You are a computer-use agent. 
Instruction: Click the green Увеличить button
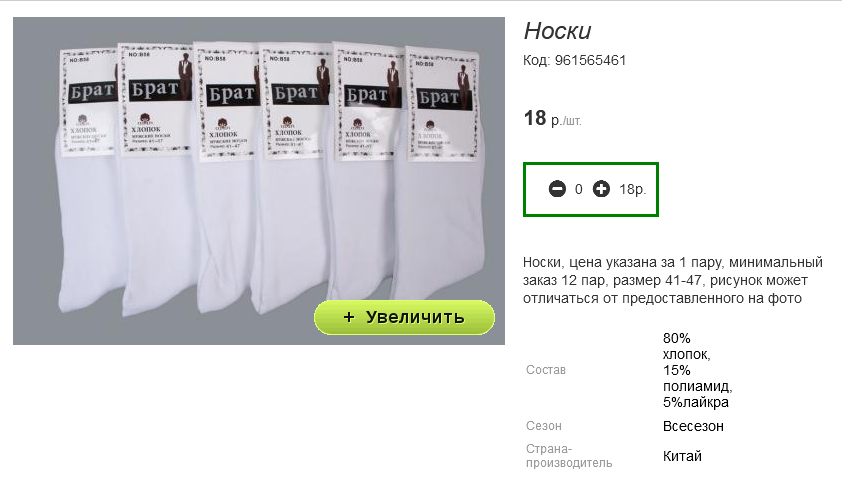tap(404, 317)
